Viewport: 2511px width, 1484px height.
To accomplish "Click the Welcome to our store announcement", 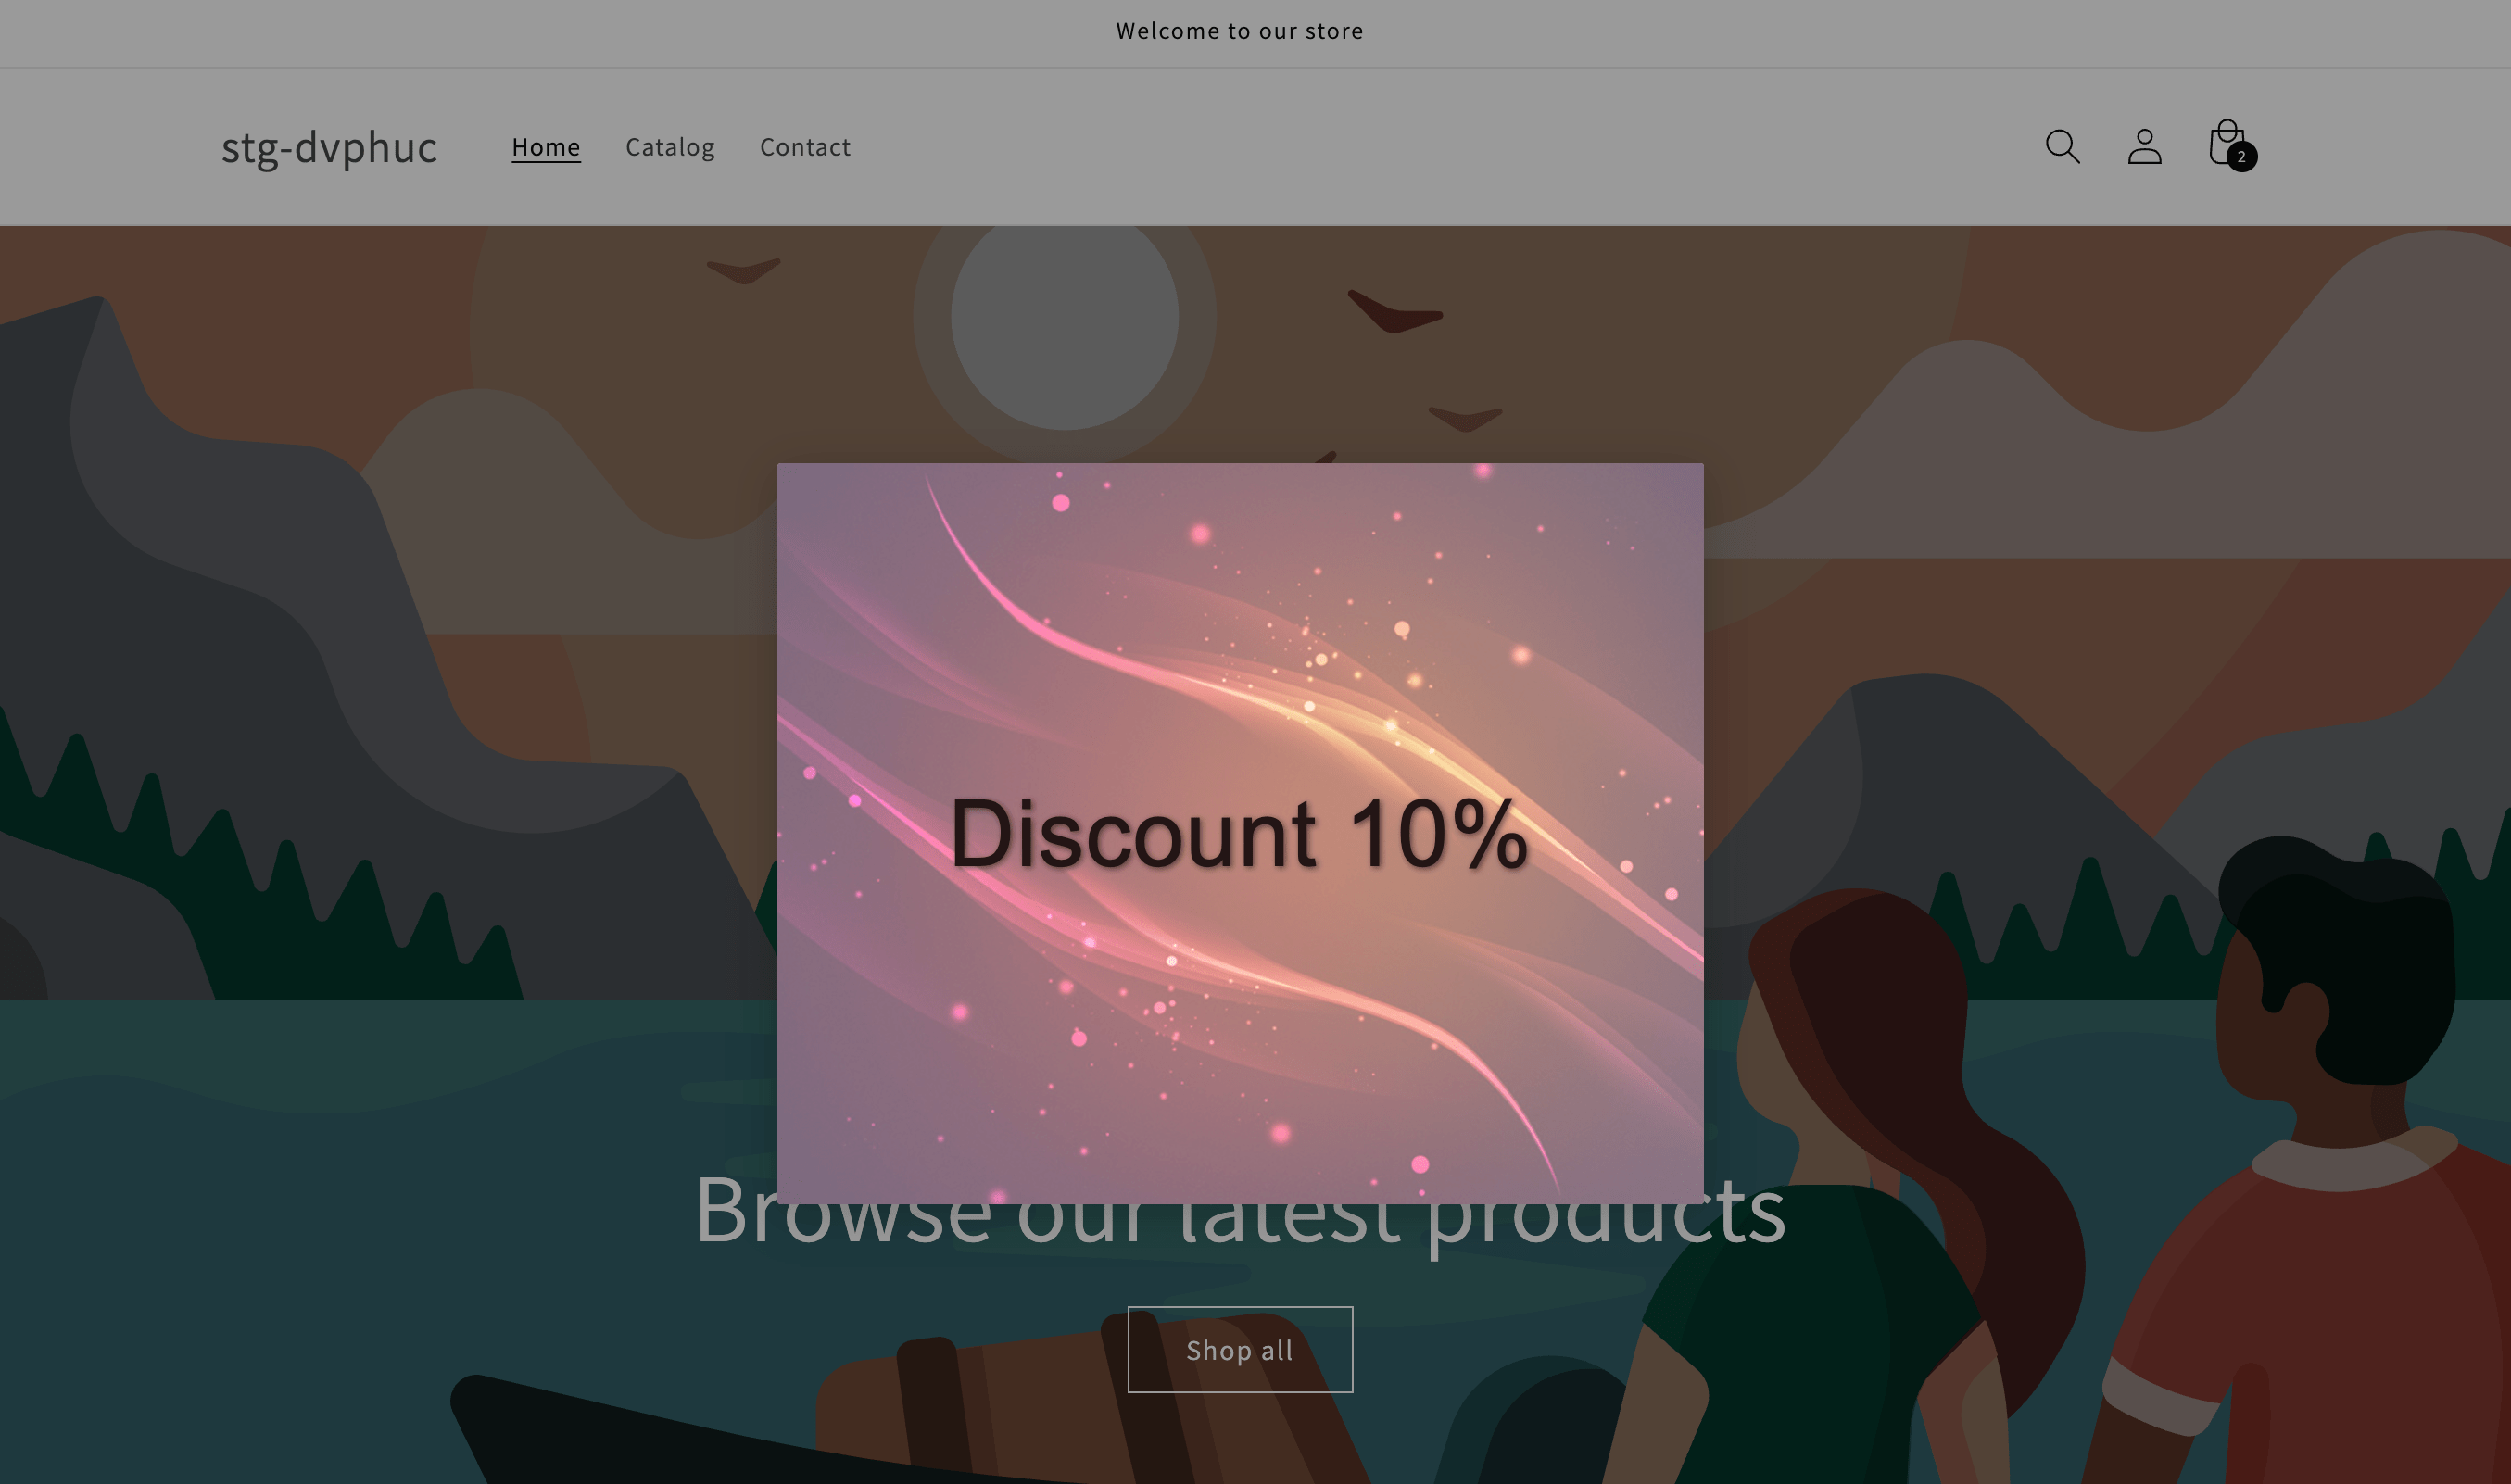I will coord(1240,31).
